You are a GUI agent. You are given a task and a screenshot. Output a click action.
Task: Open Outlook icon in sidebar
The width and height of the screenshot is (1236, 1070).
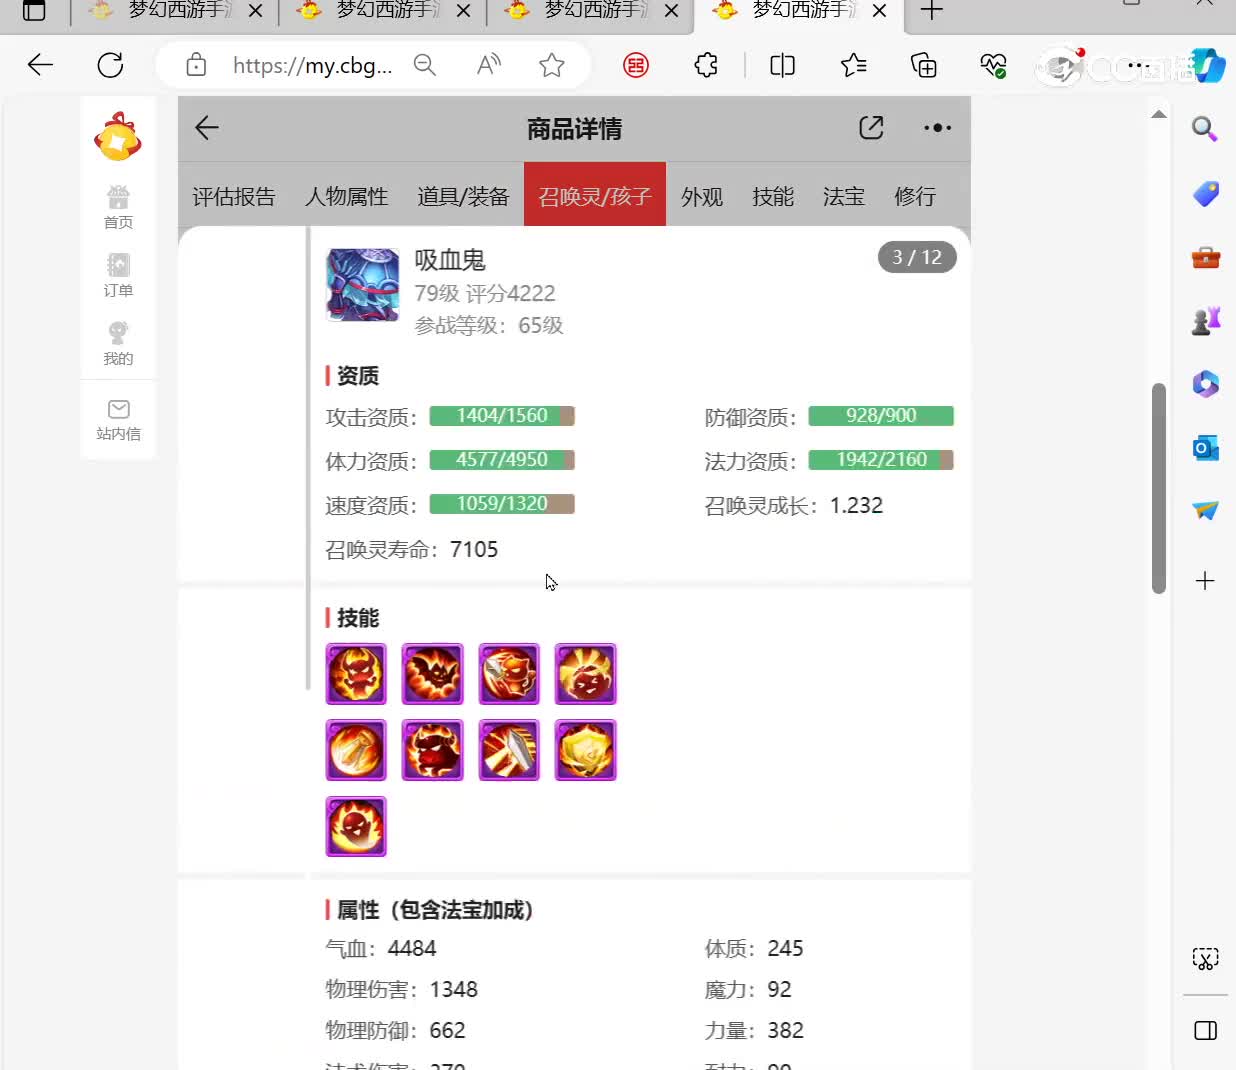click(x=1205, y=447)
